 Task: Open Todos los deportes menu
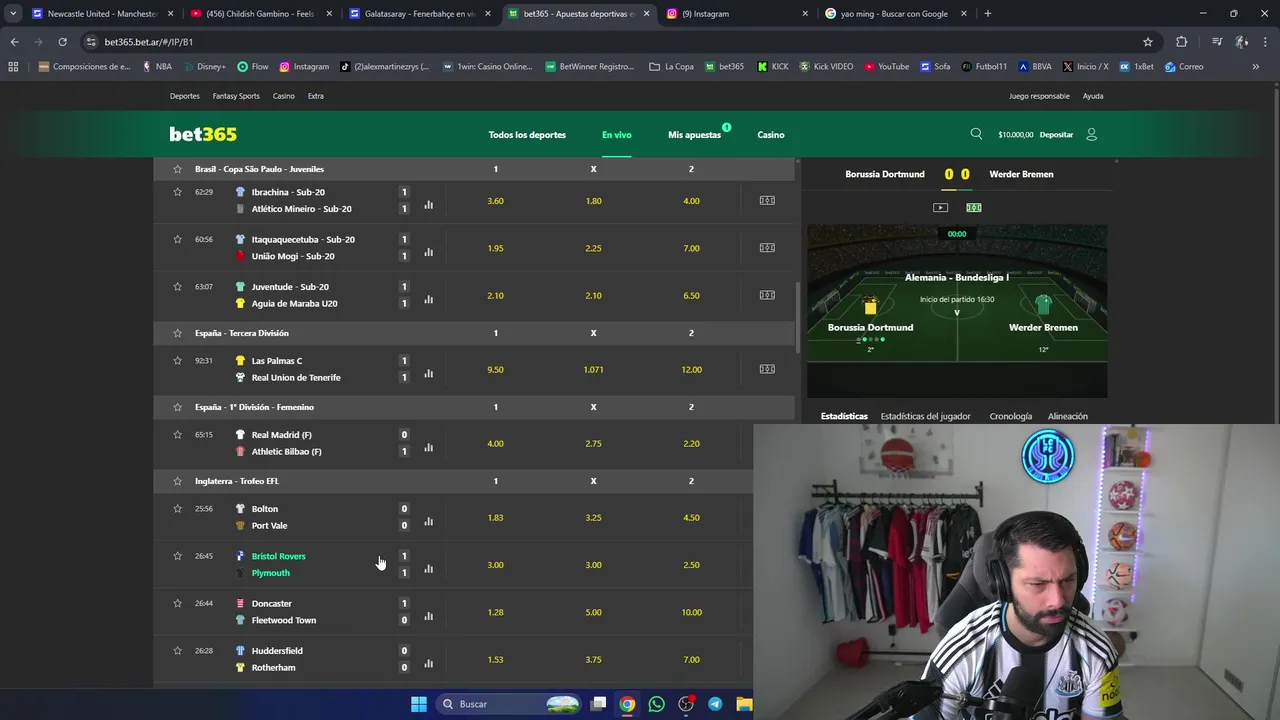click(527, 134)
